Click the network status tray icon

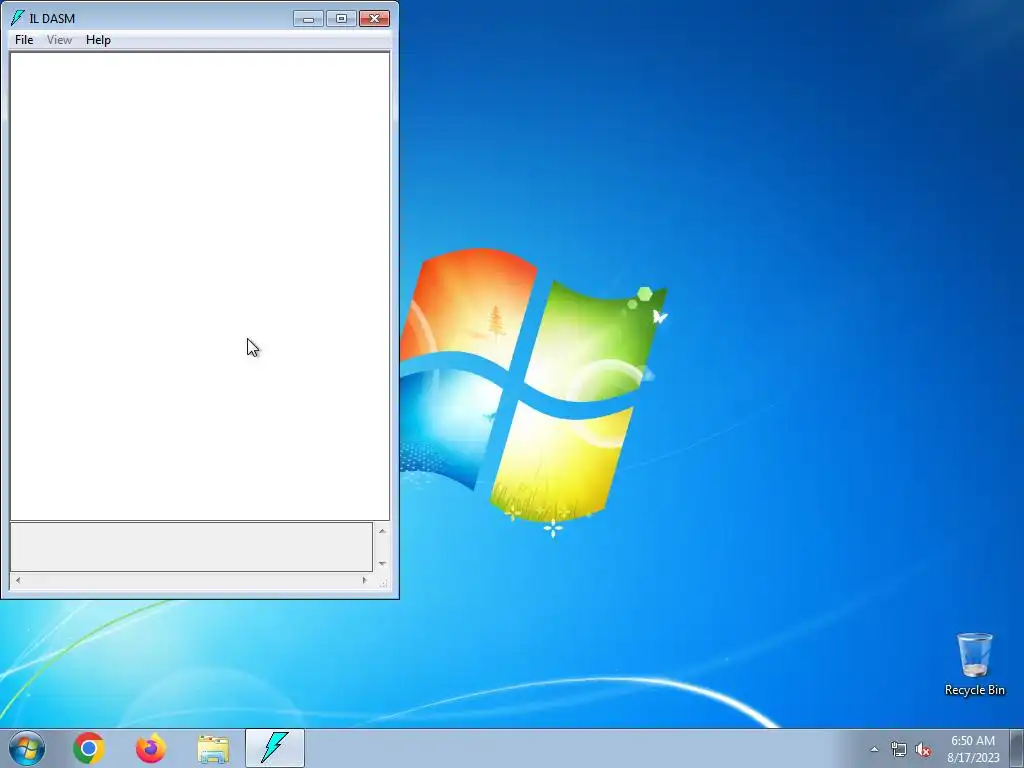click(899, 750)
